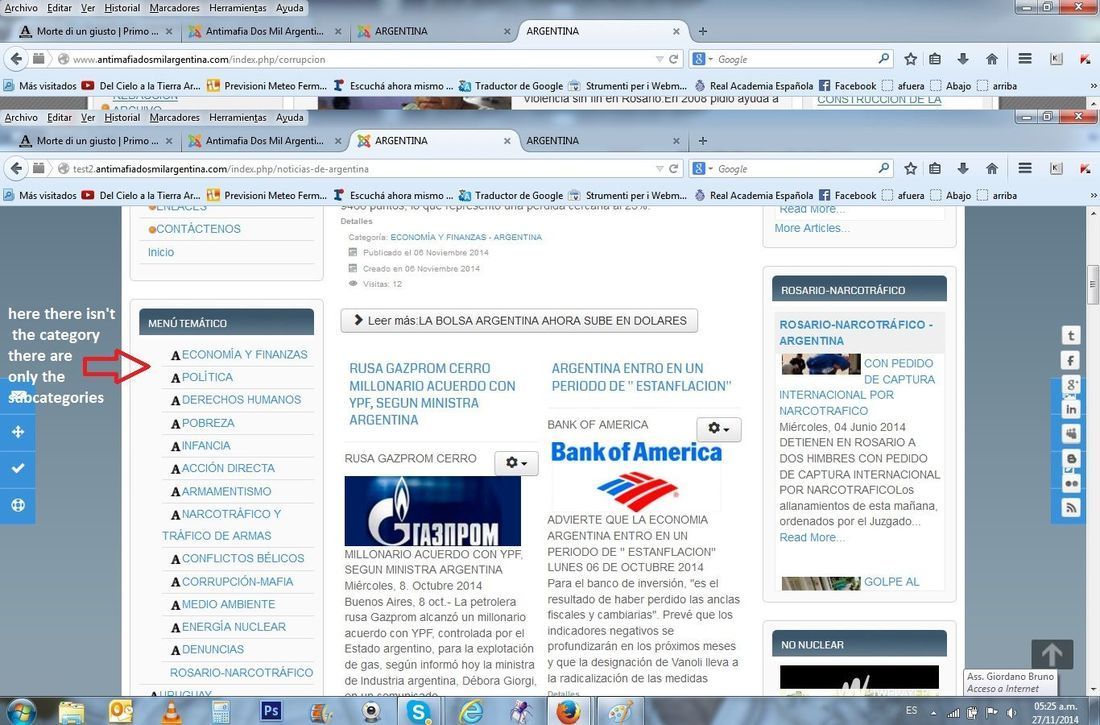Open Photoshop from the taskbar
The height and width of the screenshot is (725, 1100).
[x=271, y=711]
